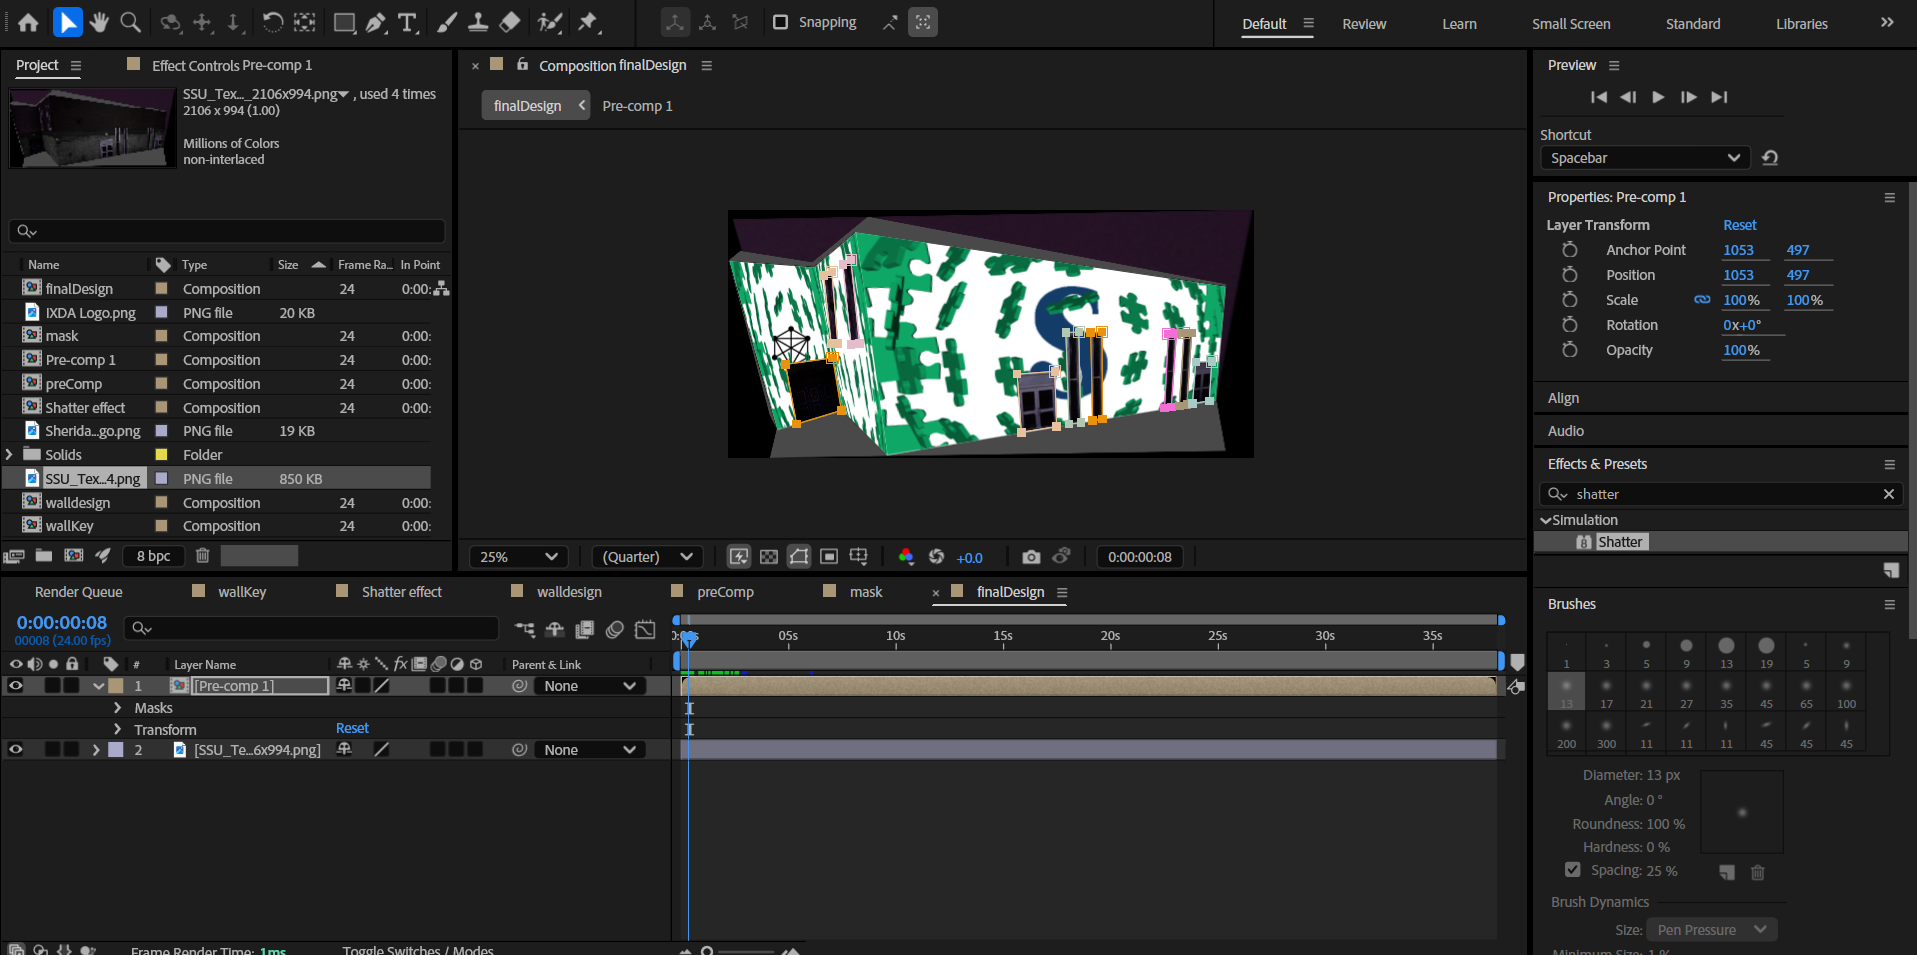The height and width of the screenshot is (955, 1917).
Task: Select the Pen tool
Action: (375, 22)
